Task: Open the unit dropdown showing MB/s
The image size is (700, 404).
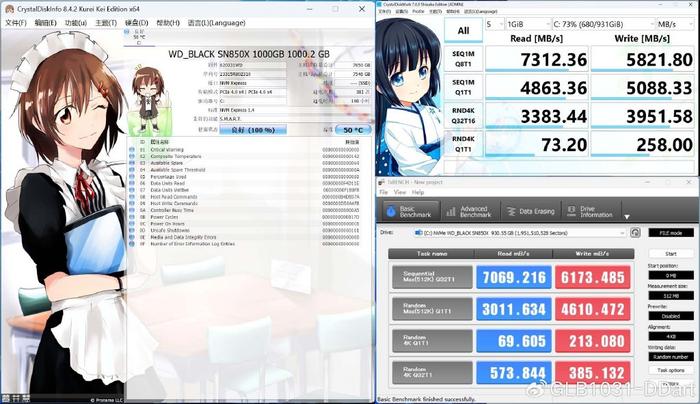Action: tap(675, 24)
